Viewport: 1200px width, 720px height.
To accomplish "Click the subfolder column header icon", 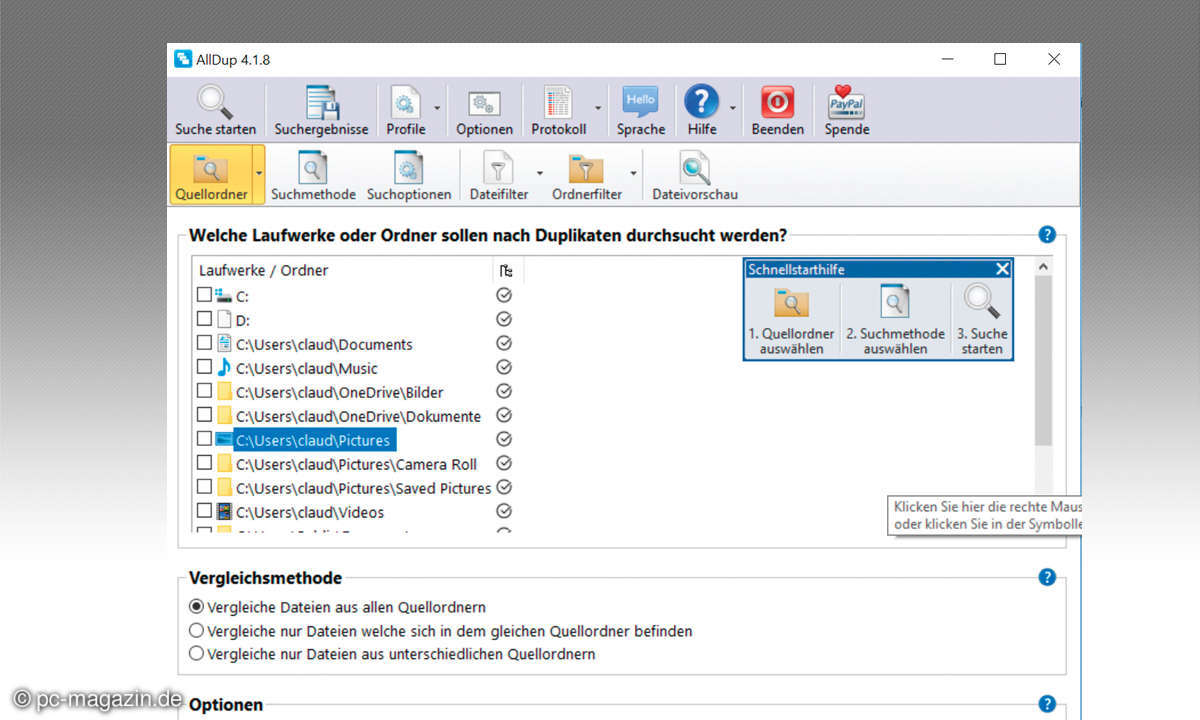I will pyautogui.click(x=506, y=270).
